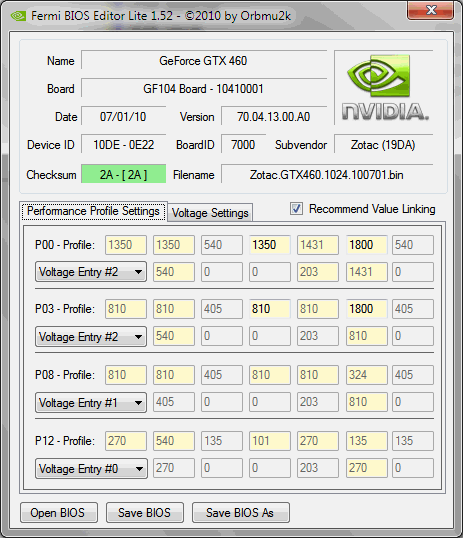Click the 1431 field in P00 top row

(318, 245)
